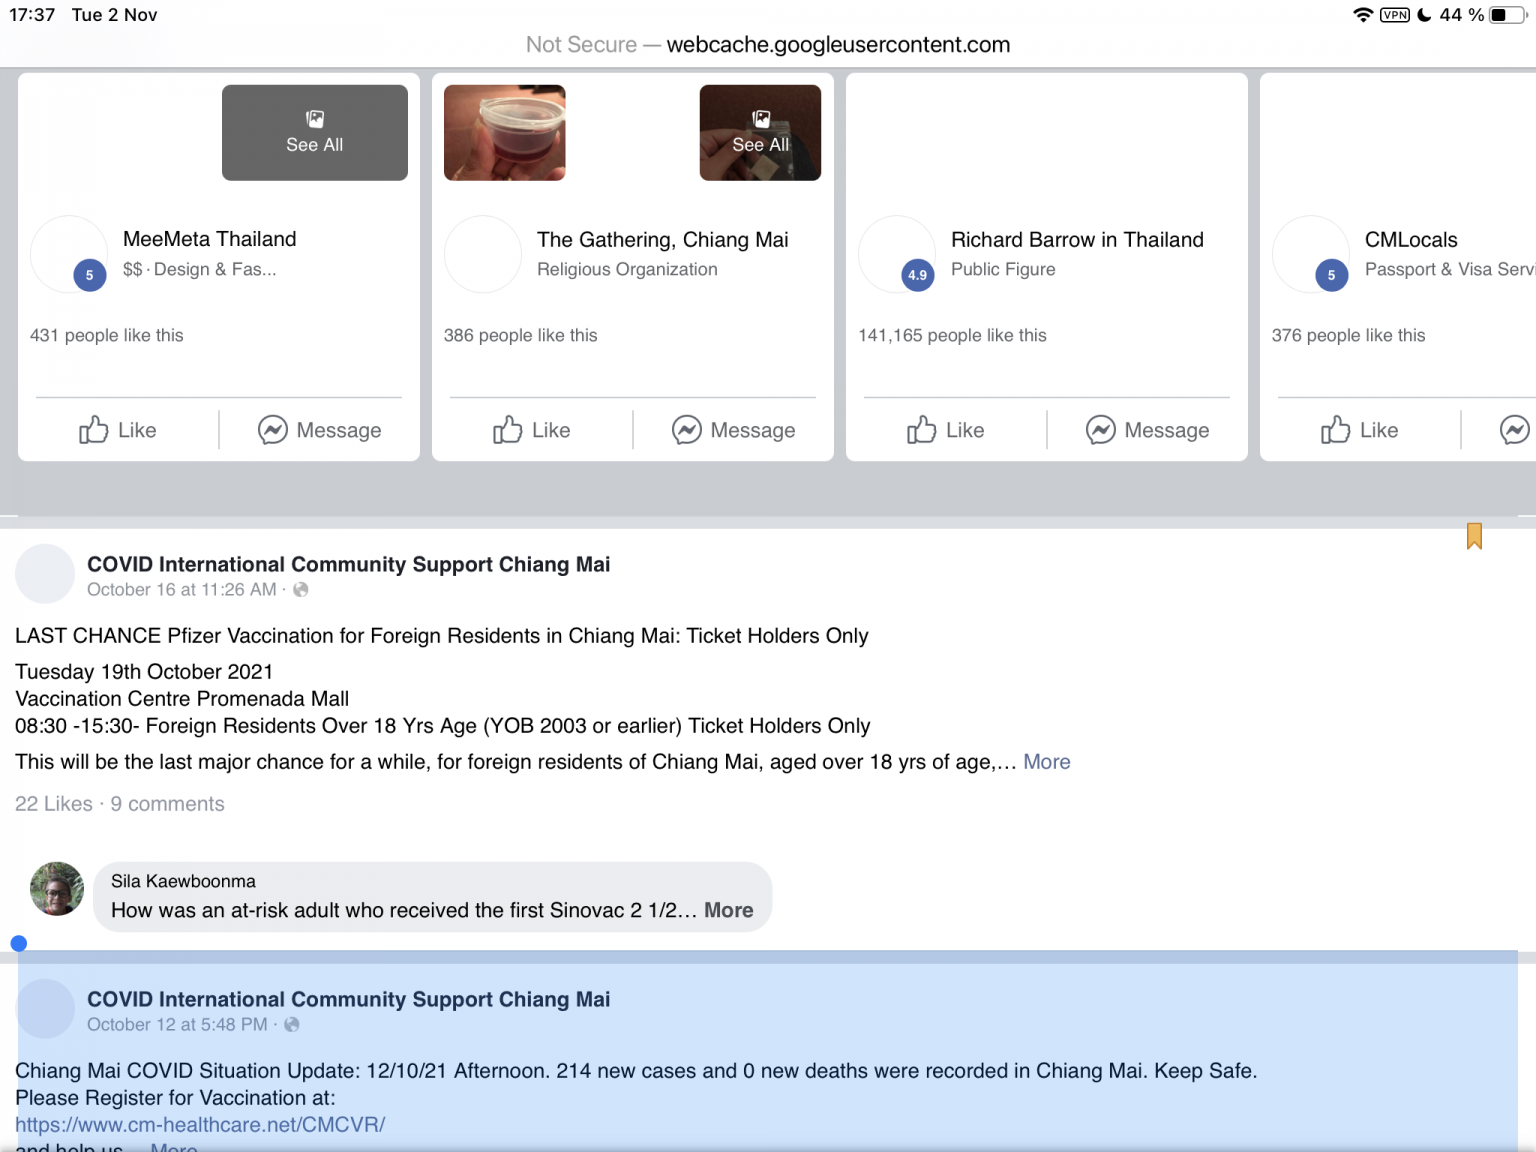Open red cup photo in The Gathering card

(x=505, y=133)
